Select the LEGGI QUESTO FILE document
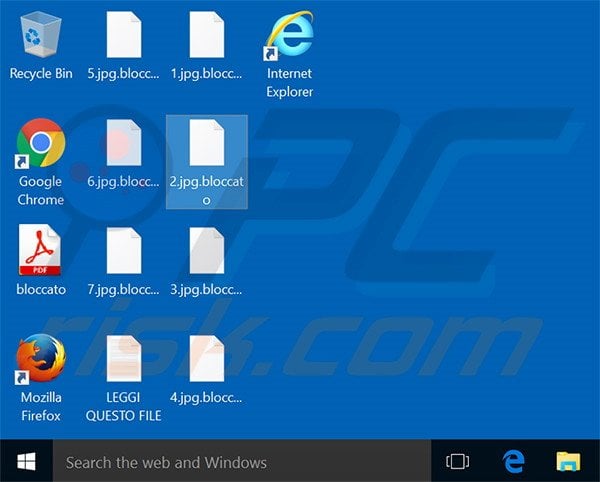The width and height of the screenshot is (600, 482). coord(124,358)
